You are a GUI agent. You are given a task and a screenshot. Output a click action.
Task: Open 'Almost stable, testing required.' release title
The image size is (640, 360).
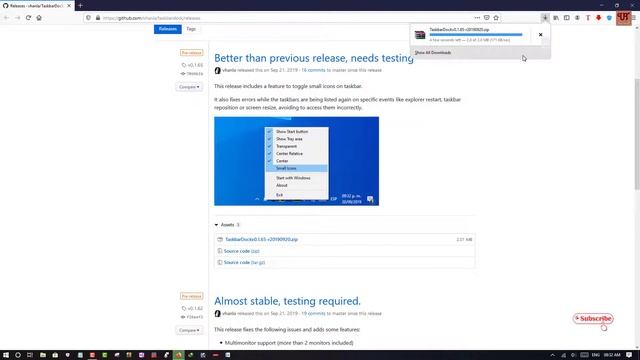coord(287,301)
